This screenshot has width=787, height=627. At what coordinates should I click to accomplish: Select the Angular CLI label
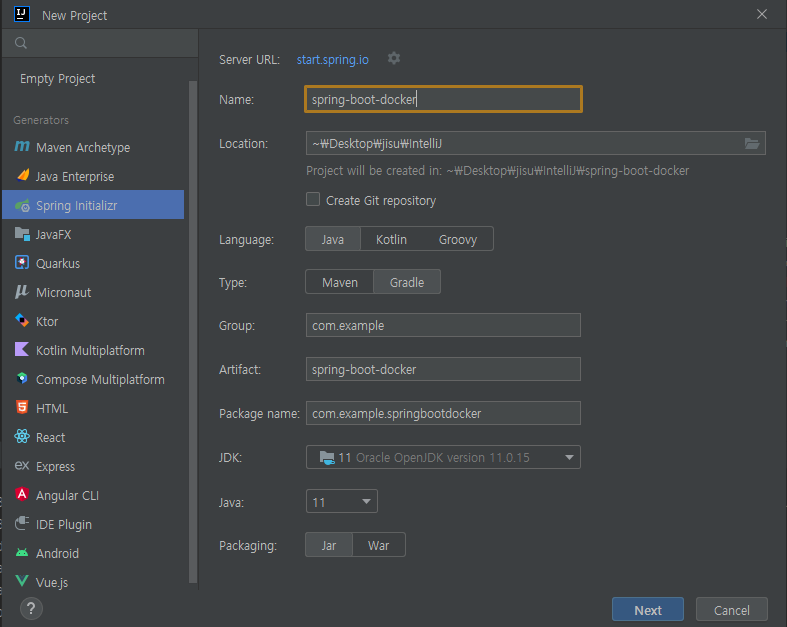coord(67,495)
